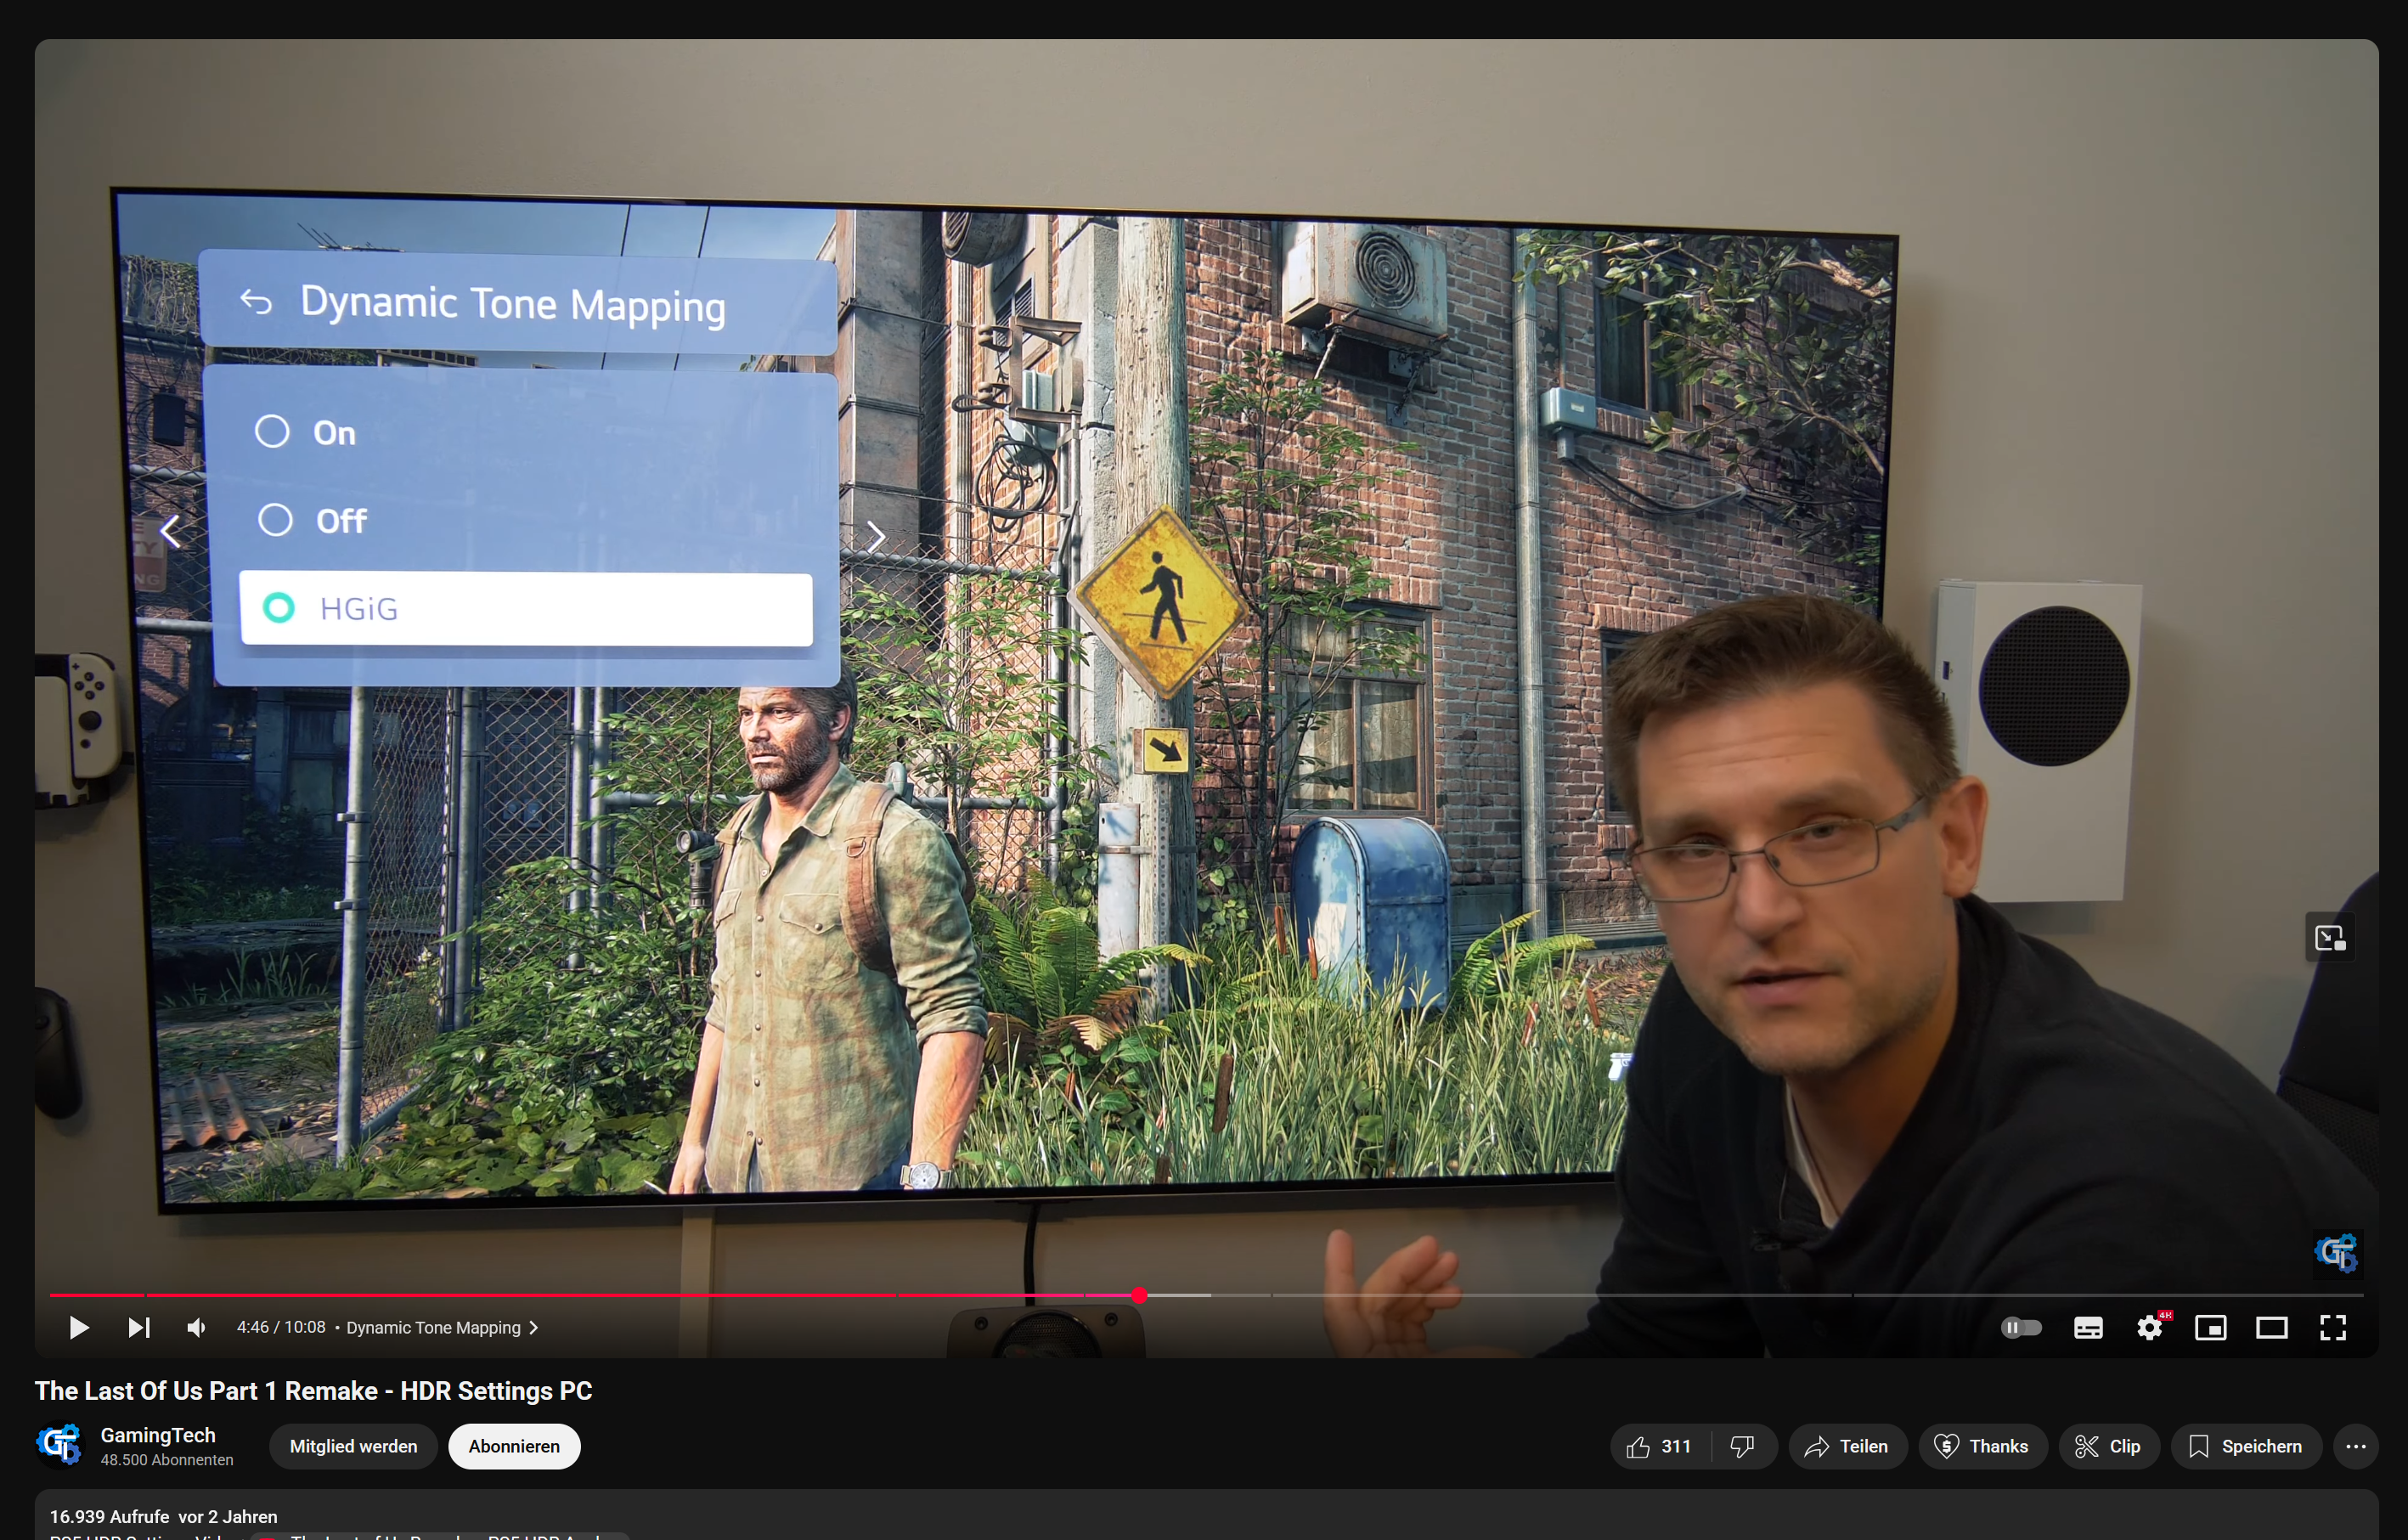Dislike the video
This screenshot has height=1540, width=2408.
coord(1742,1446)
